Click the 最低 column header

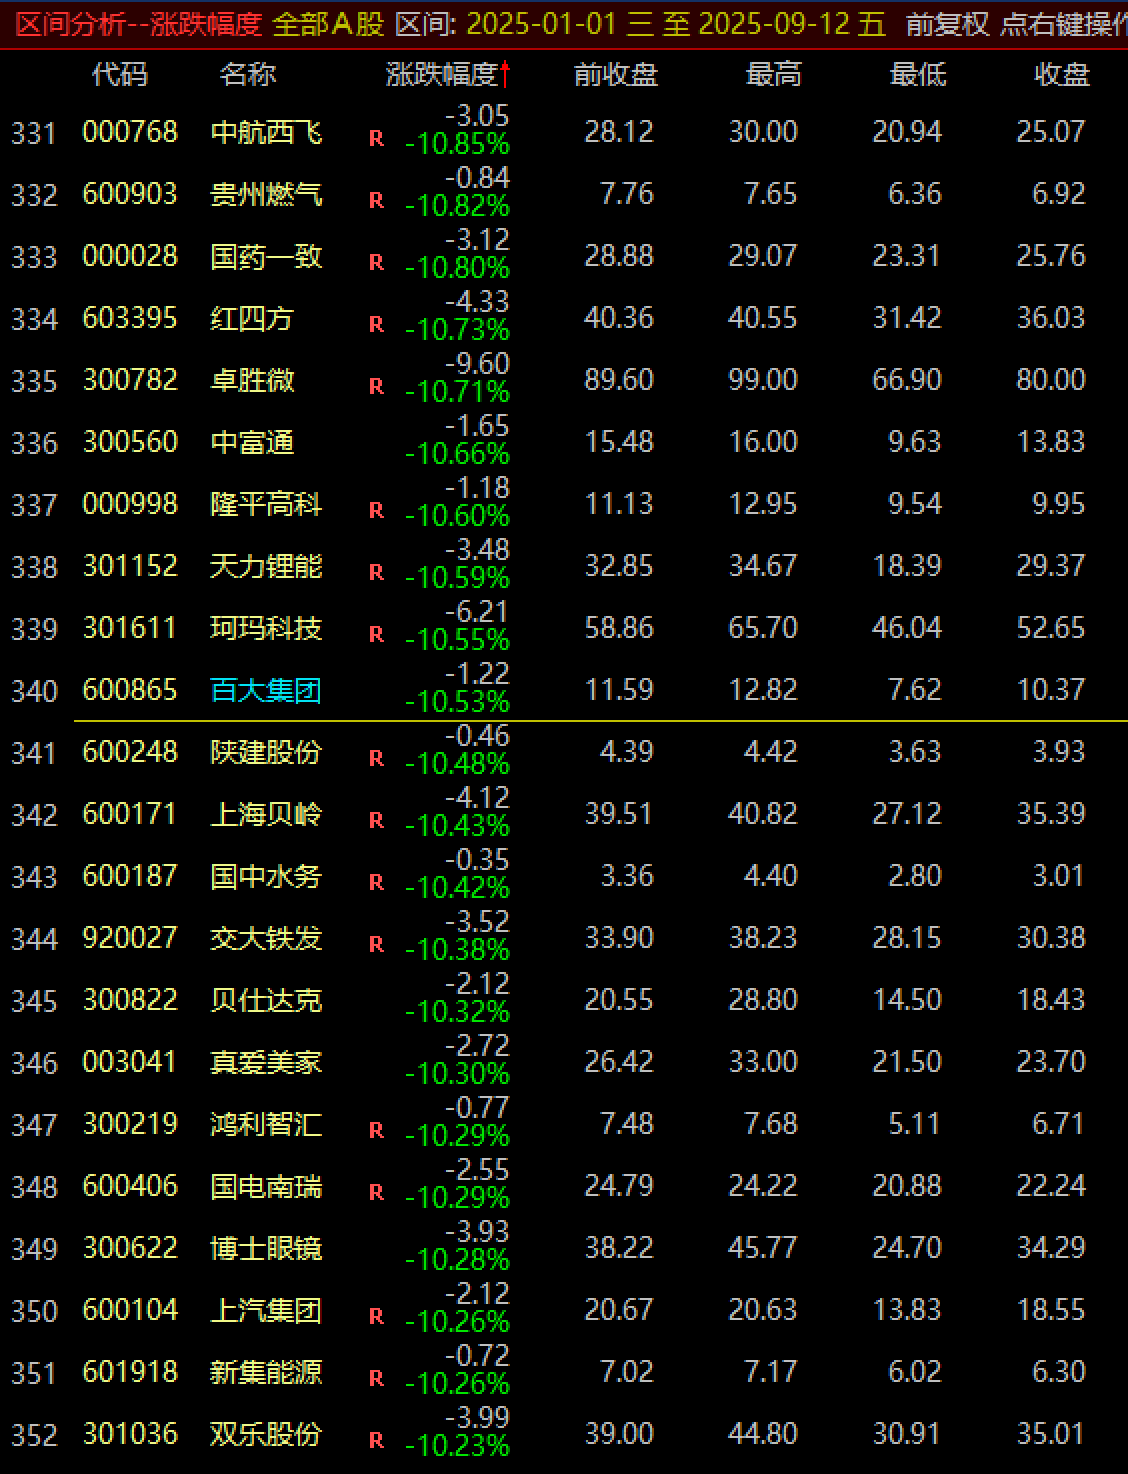[x=917, y=74]
